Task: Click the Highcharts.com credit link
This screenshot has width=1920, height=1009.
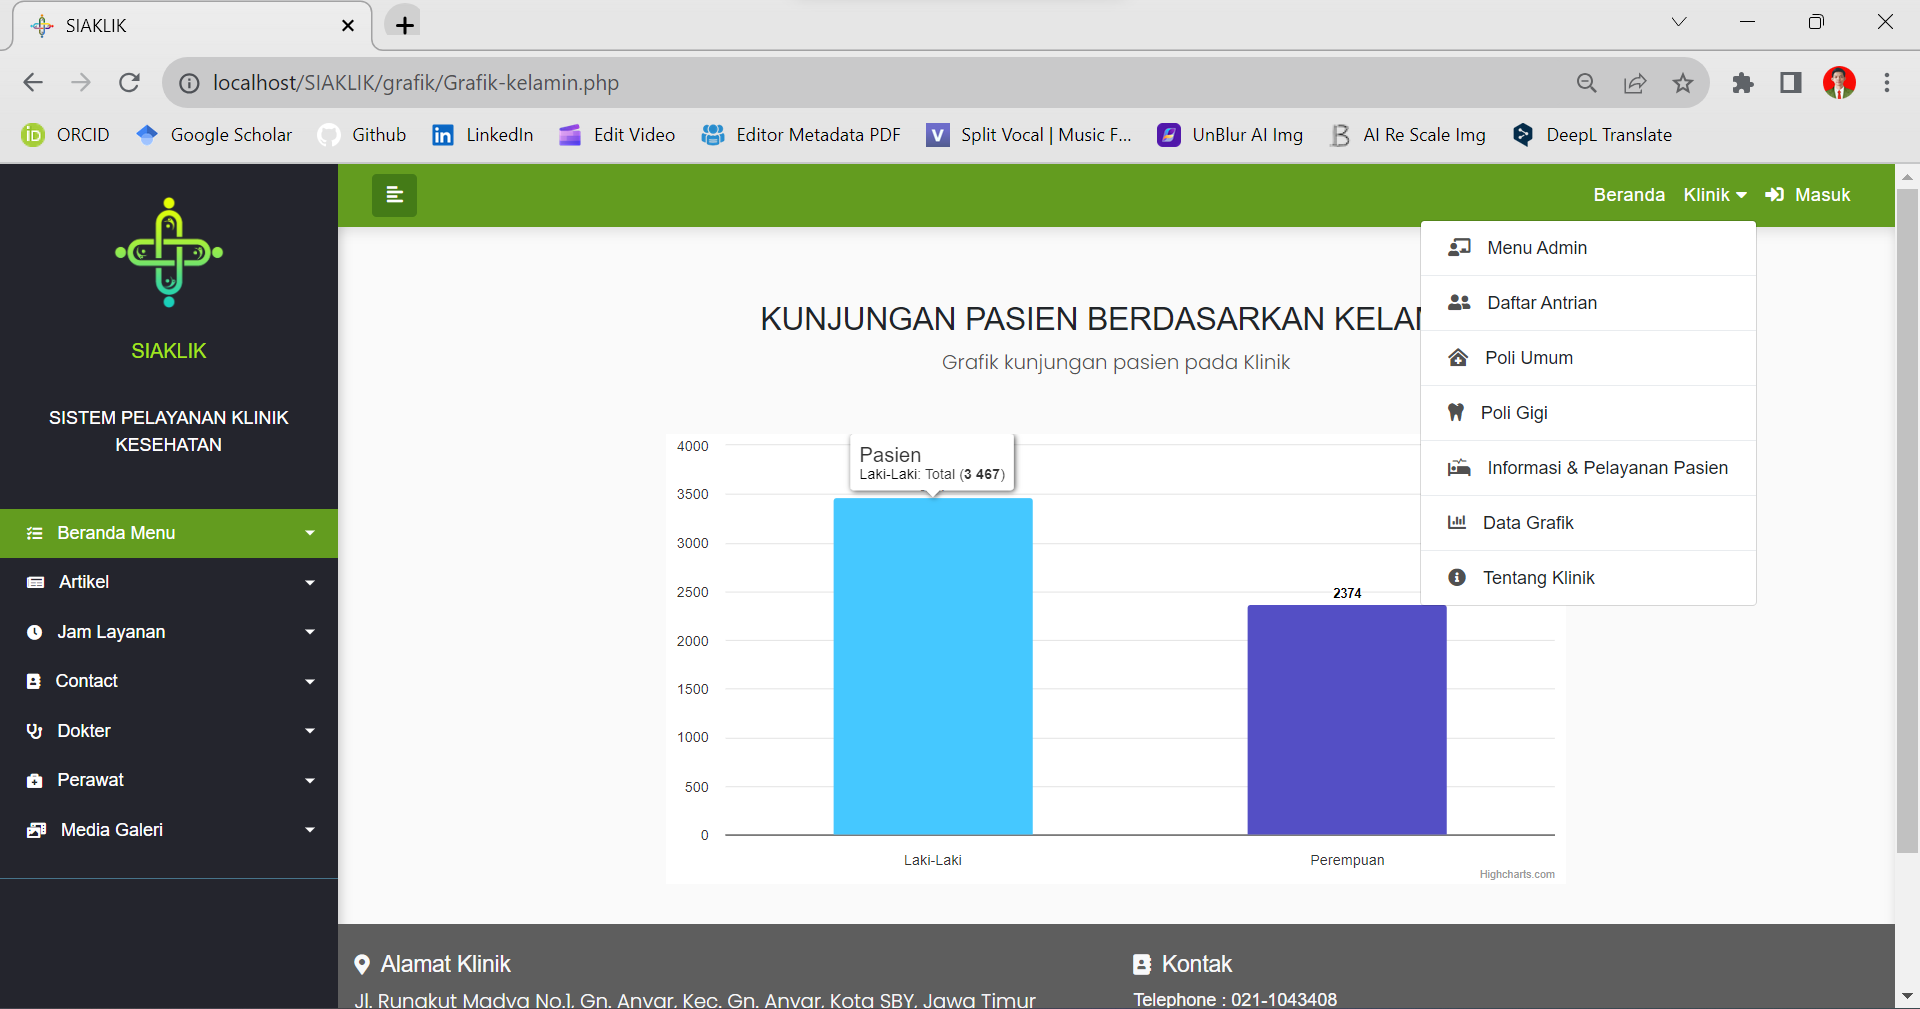Action: 1517,874
